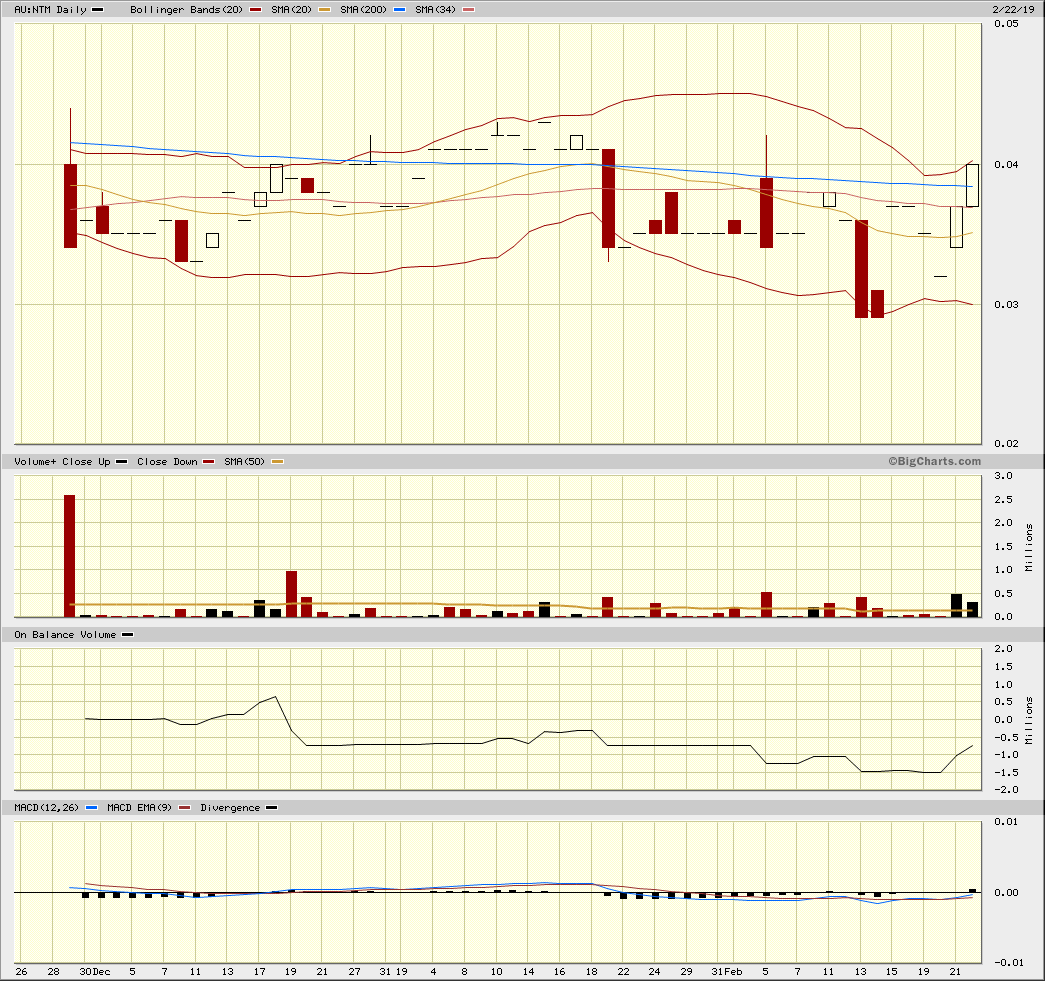
Task: Click the final hollow candlestick on the price chart
Action: point(972,185)
